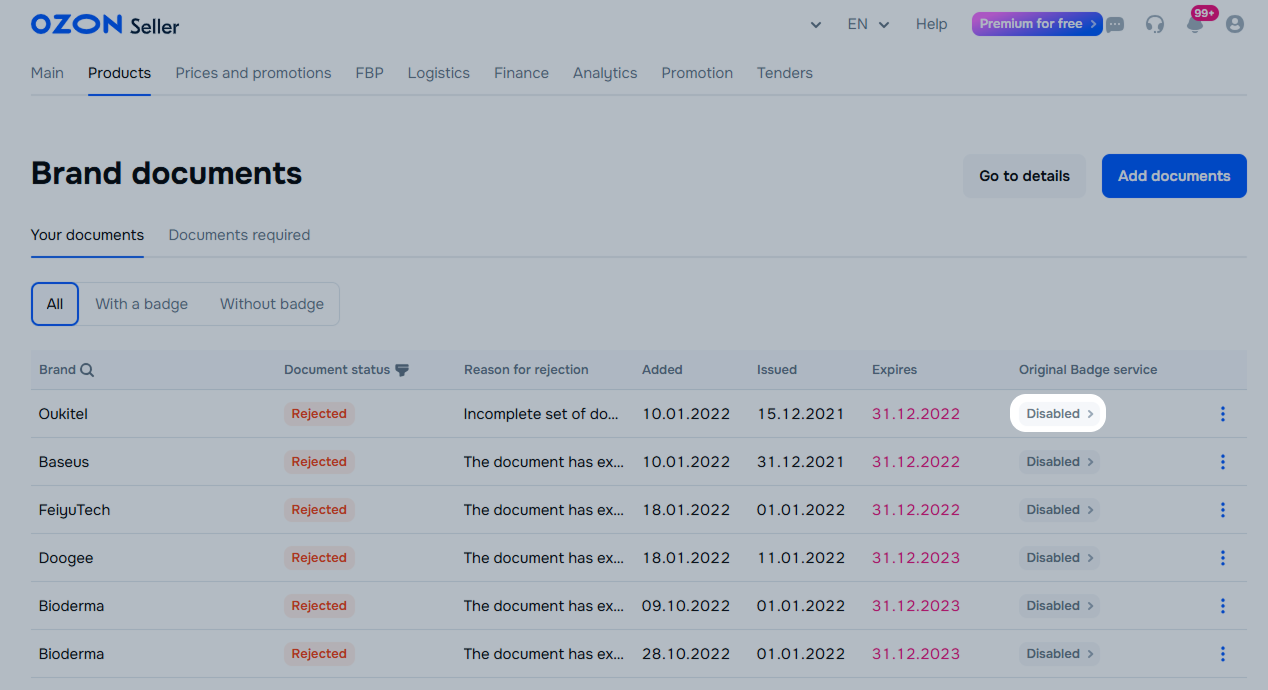Screen dimensions: 1268x690
Task: Click the Rejected status for Baseus
Action: click(x=319, y=462)
